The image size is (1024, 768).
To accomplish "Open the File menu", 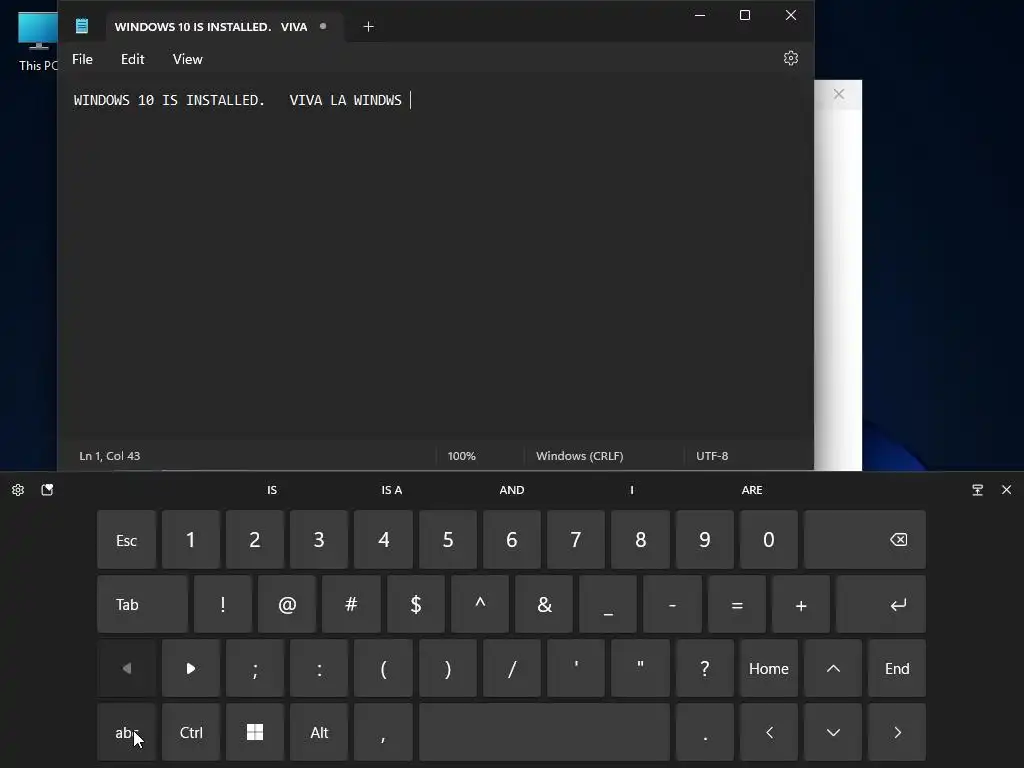I will pos(82,59).
